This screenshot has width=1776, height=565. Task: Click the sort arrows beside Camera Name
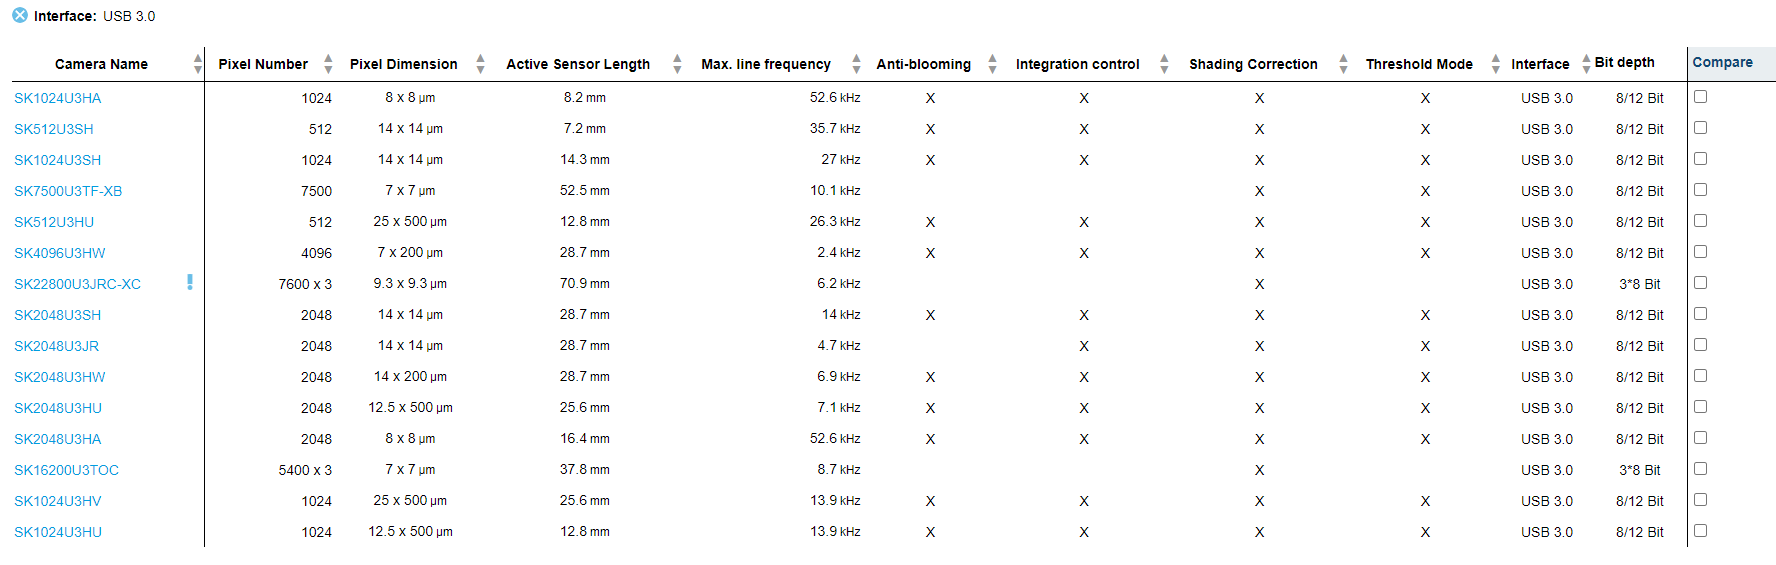197,64
